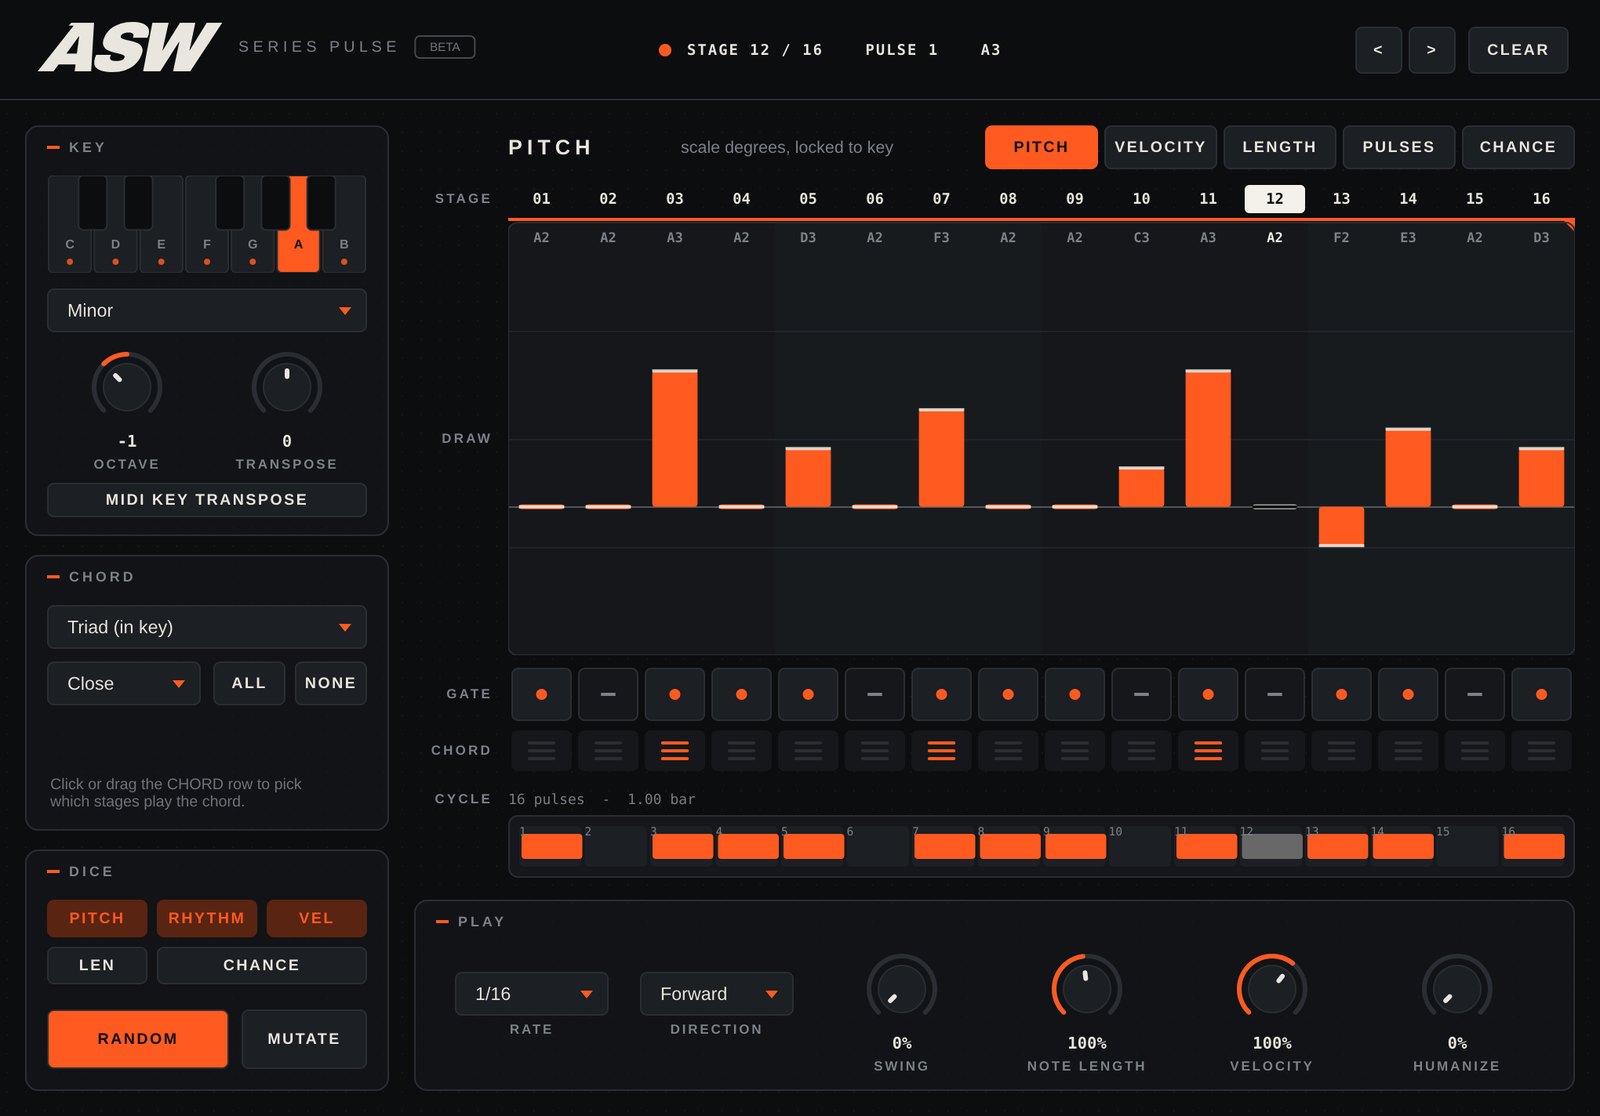Enable chord icon for stage 09
The width and height of the screenshot is (1600, 1116).
click(x=1075, y=750)
